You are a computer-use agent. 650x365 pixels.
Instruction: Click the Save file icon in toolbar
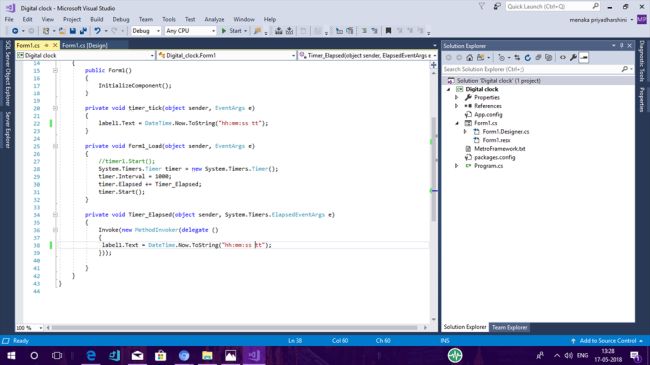[73, 31]
